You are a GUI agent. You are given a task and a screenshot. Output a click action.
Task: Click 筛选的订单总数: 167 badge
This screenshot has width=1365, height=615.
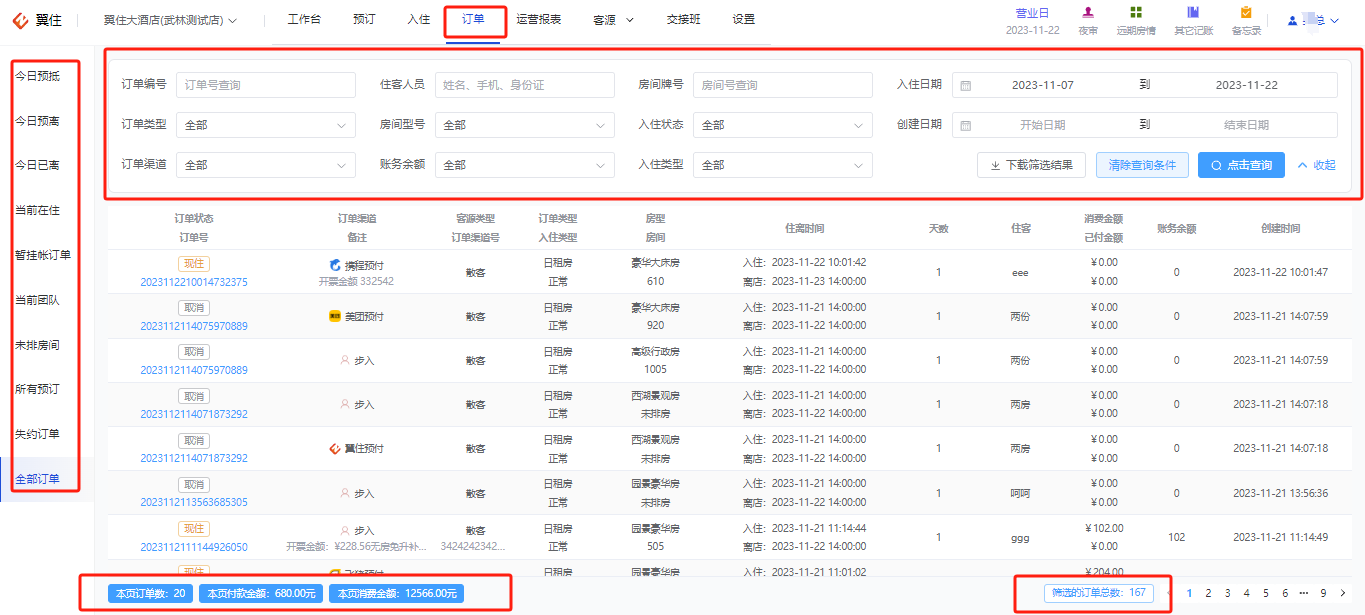(x=1098, y=593)
